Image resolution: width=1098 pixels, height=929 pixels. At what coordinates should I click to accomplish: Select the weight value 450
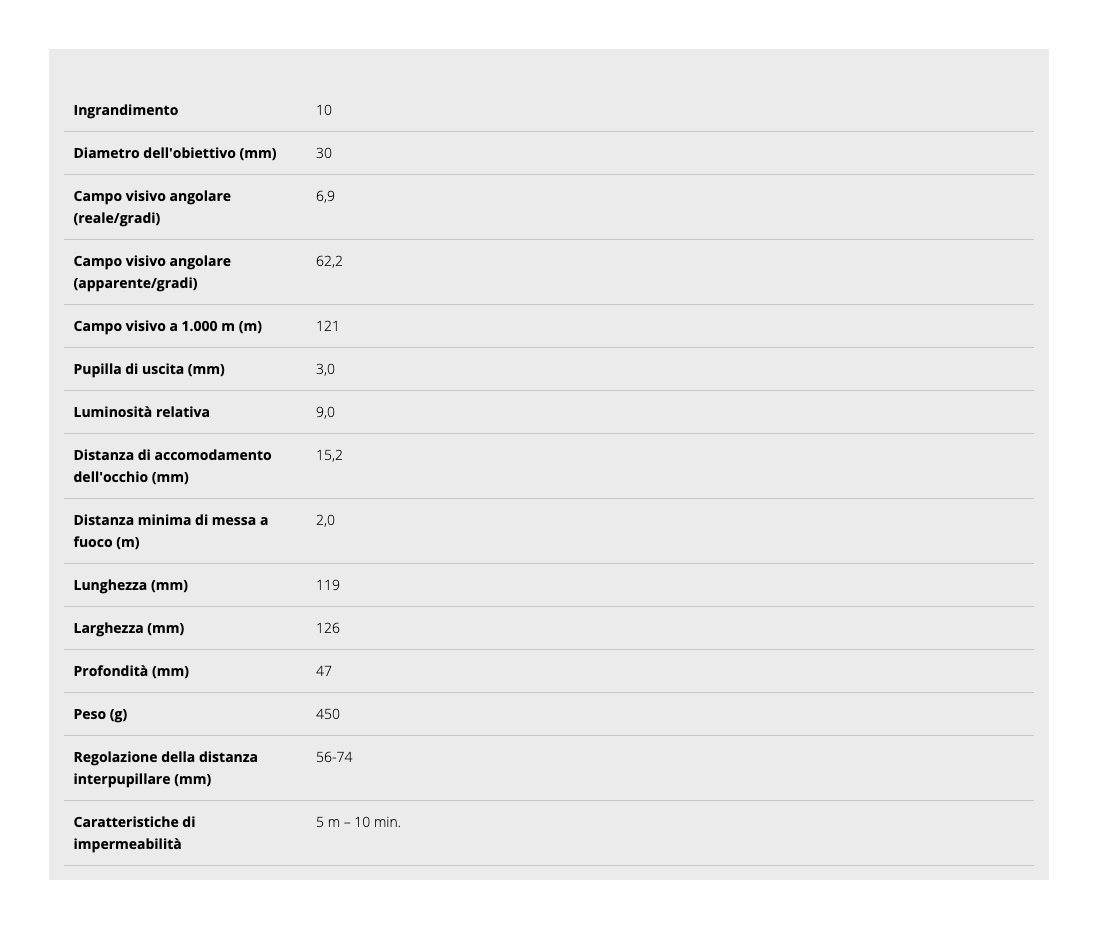pyautogui.click(x=327, y=714)
